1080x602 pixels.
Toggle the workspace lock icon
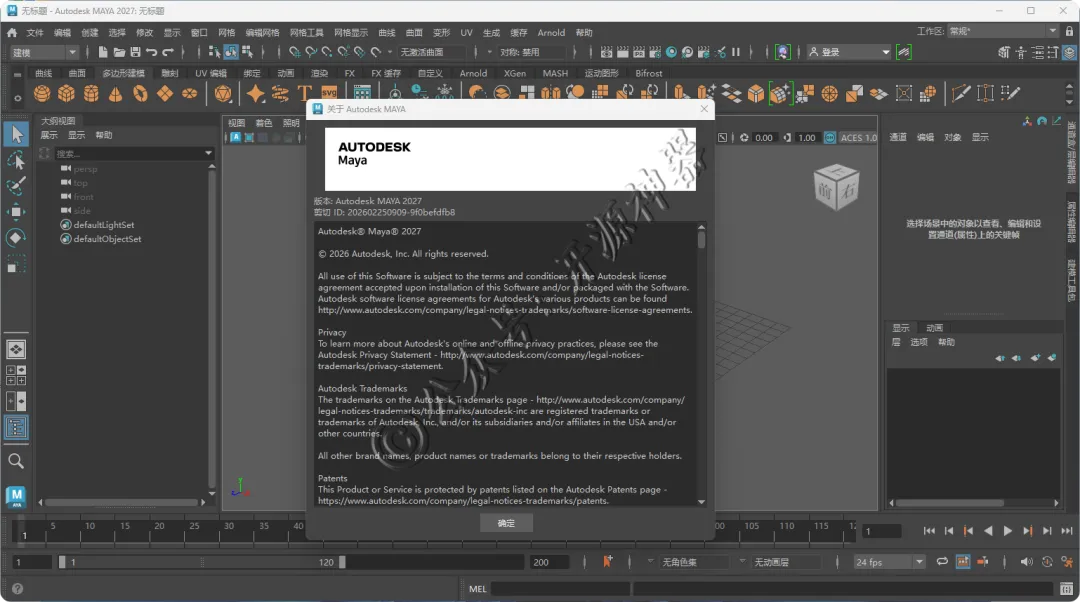1069,31
